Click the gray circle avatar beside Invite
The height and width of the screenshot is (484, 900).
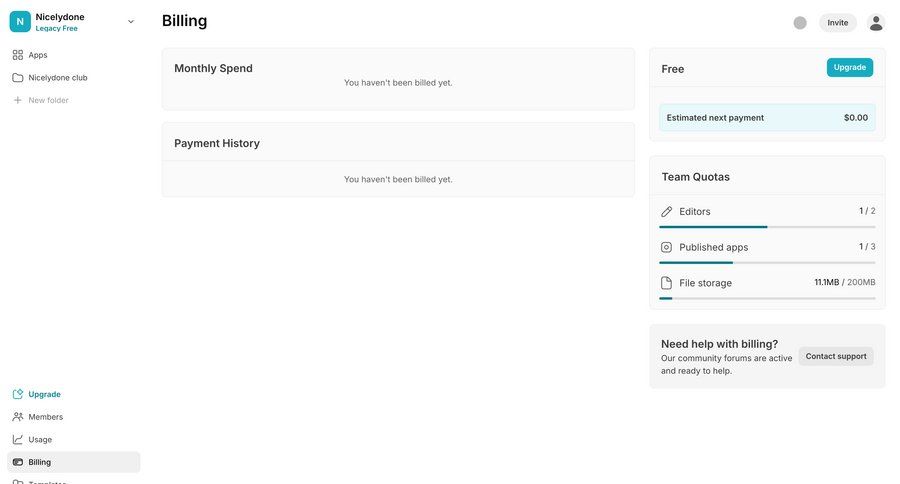click(800, 22)
